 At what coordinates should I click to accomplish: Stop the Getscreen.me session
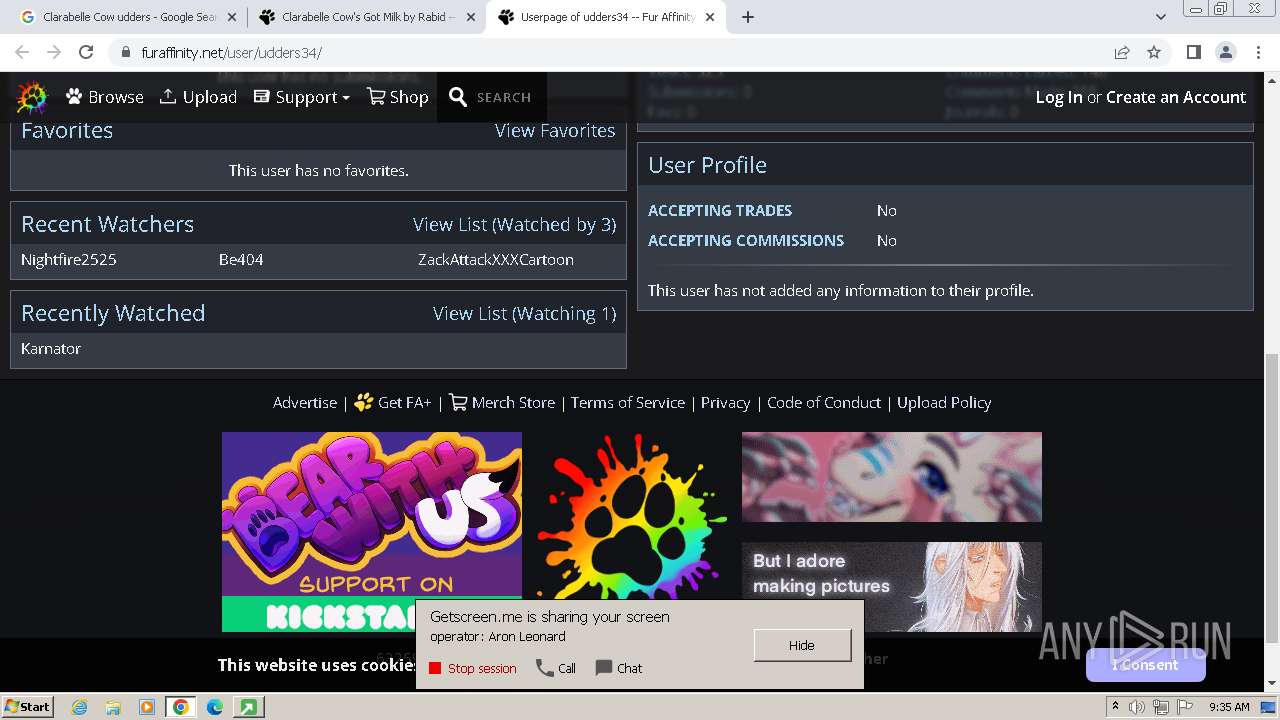(x=473, y=668)
